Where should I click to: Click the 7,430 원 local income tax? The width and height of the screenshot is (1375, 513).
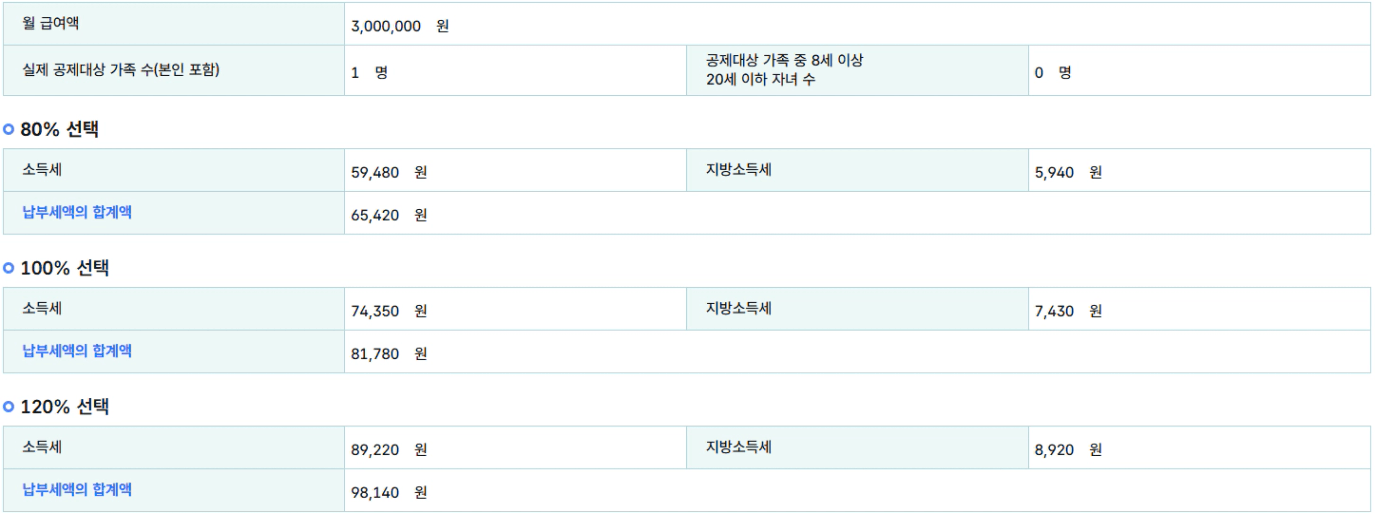1068,311
